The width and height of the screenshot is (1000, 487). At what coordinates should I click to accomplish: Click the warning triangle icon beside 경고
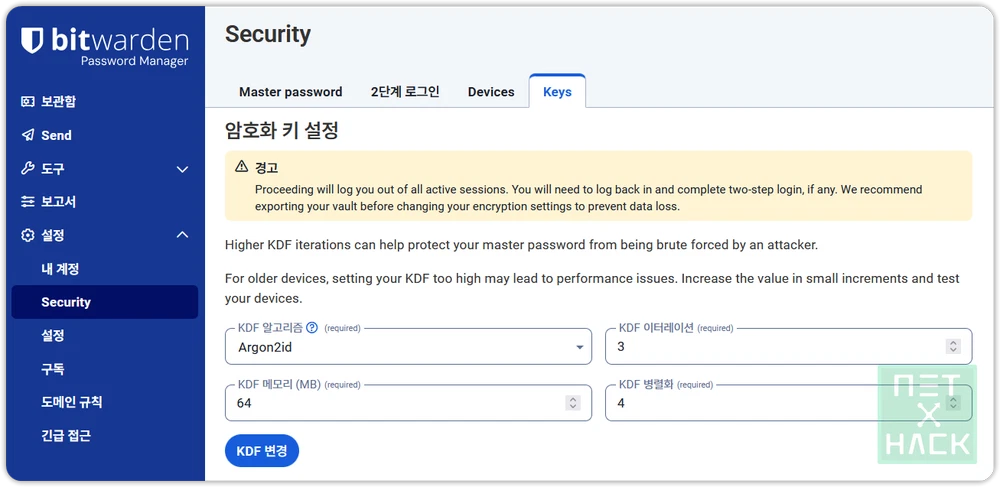coord(242,167)
